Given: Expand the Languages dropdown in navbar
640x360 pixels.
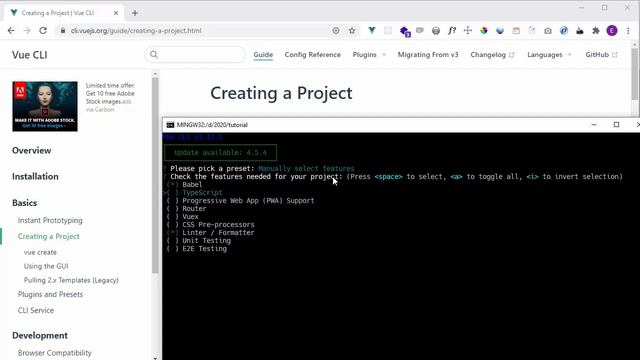Looking at the screenshot, I should [x=549, y=55].
